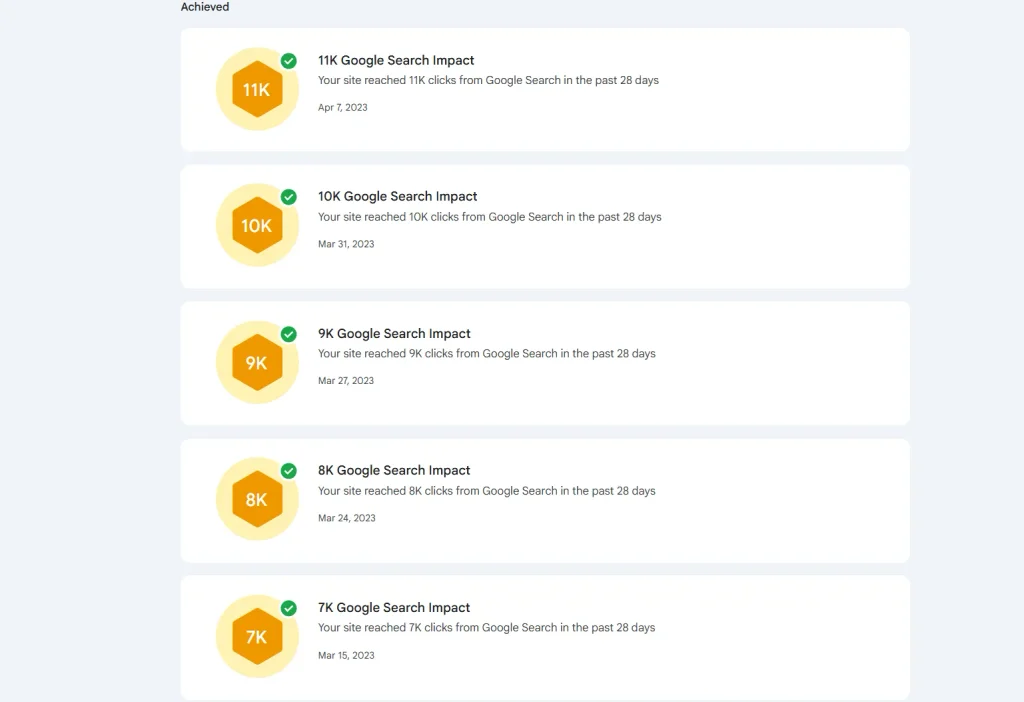This screenshot has width=1024, height=702.
Task: Click the 8K hexagon badge icon
Action: [x=257, y=499]
